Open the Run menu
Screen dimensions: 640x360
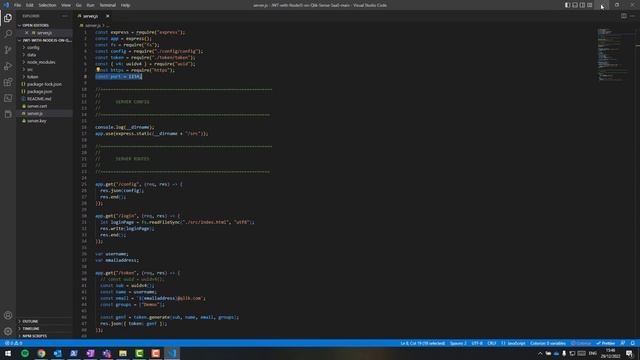[x=90, y=5]
